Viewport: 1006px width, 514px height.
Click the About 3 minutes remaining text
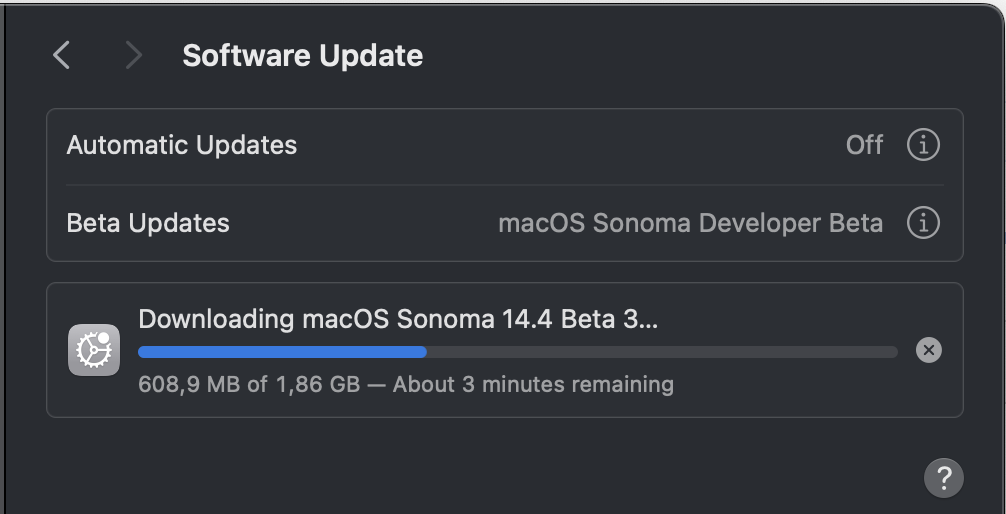pos(533,384)
